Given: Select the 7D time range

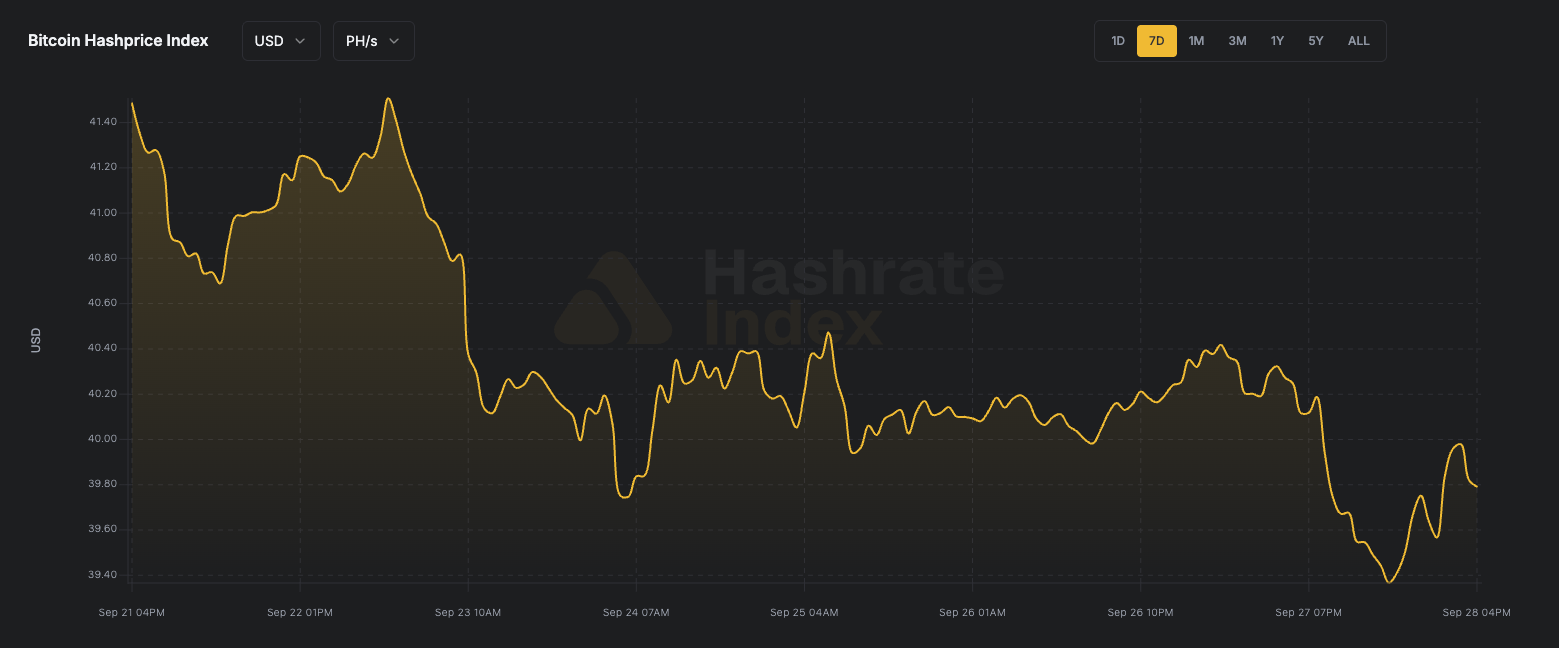Looking at the screenshot, I should pos(1157,41).
